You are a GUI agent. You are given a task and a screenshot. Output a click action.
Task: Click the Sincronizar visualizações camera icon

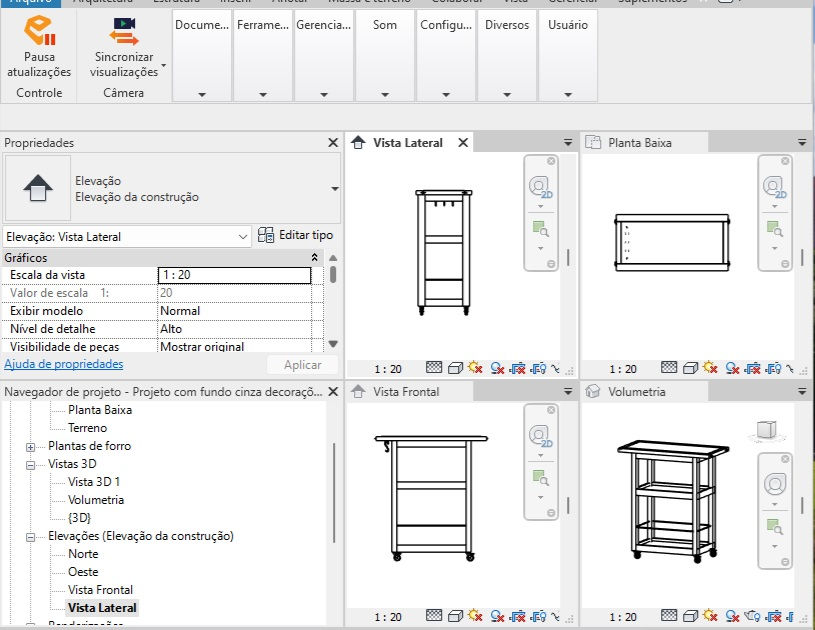pos(124,31)
